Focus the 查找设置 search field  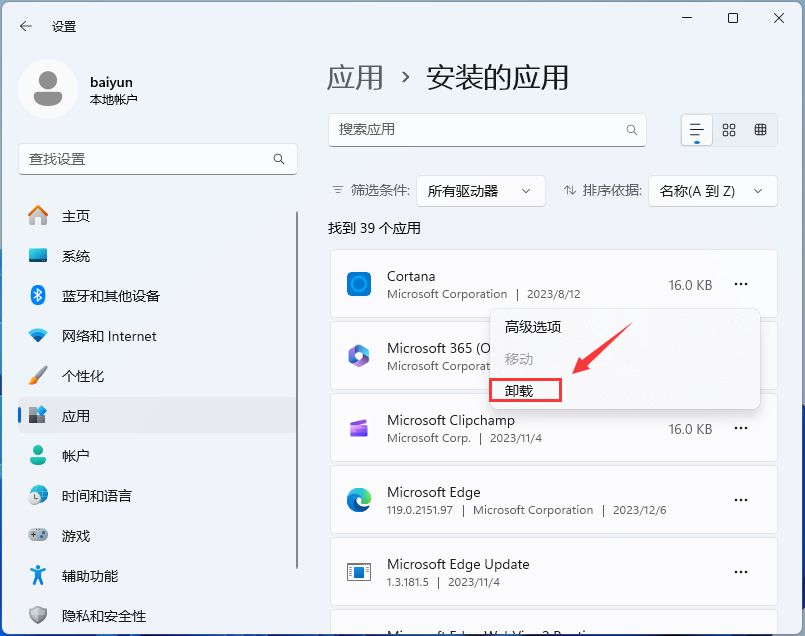click(158, 159)
